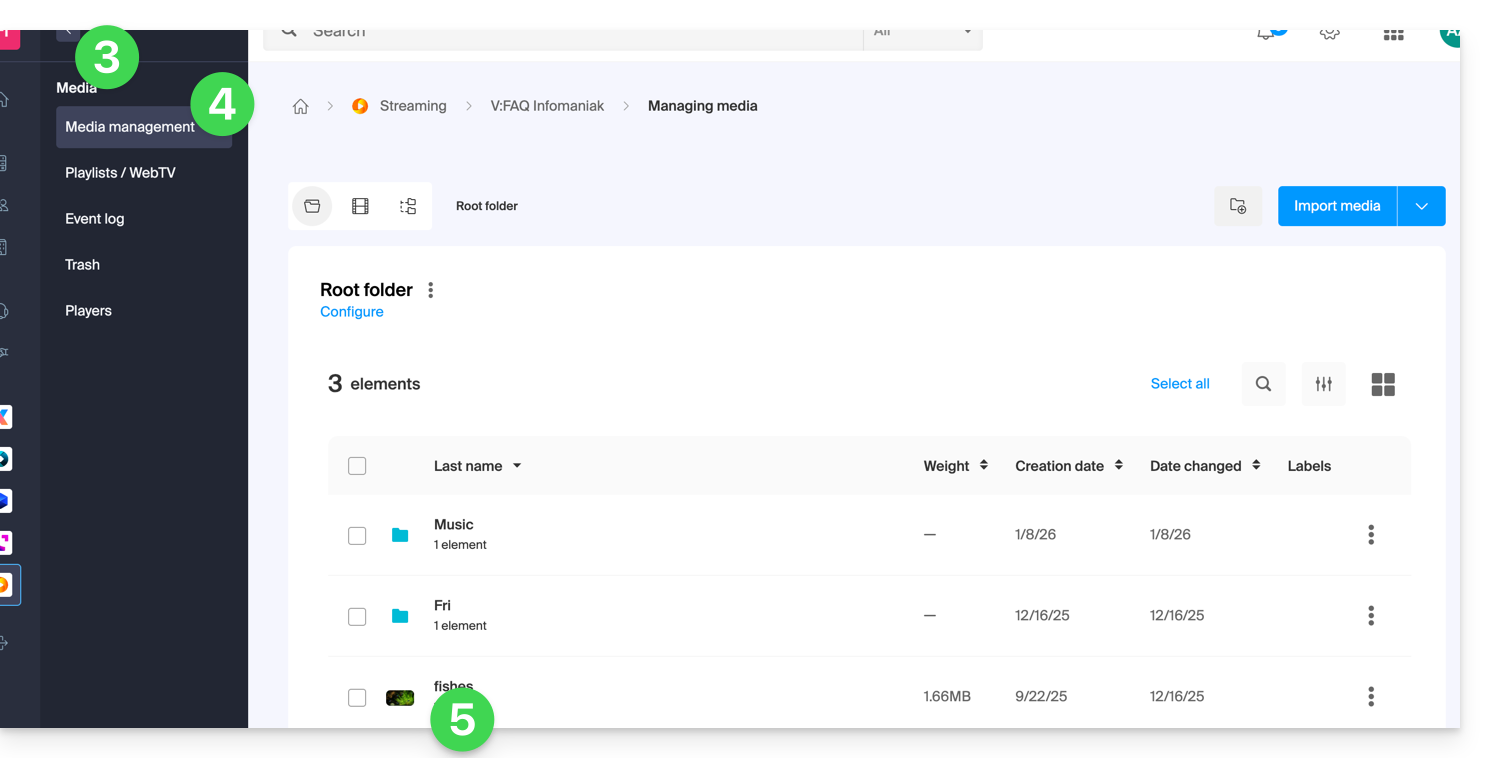Open the fishes video thumbnail
The width and height of the screenshot is (1490, 758).
point(400,697)
